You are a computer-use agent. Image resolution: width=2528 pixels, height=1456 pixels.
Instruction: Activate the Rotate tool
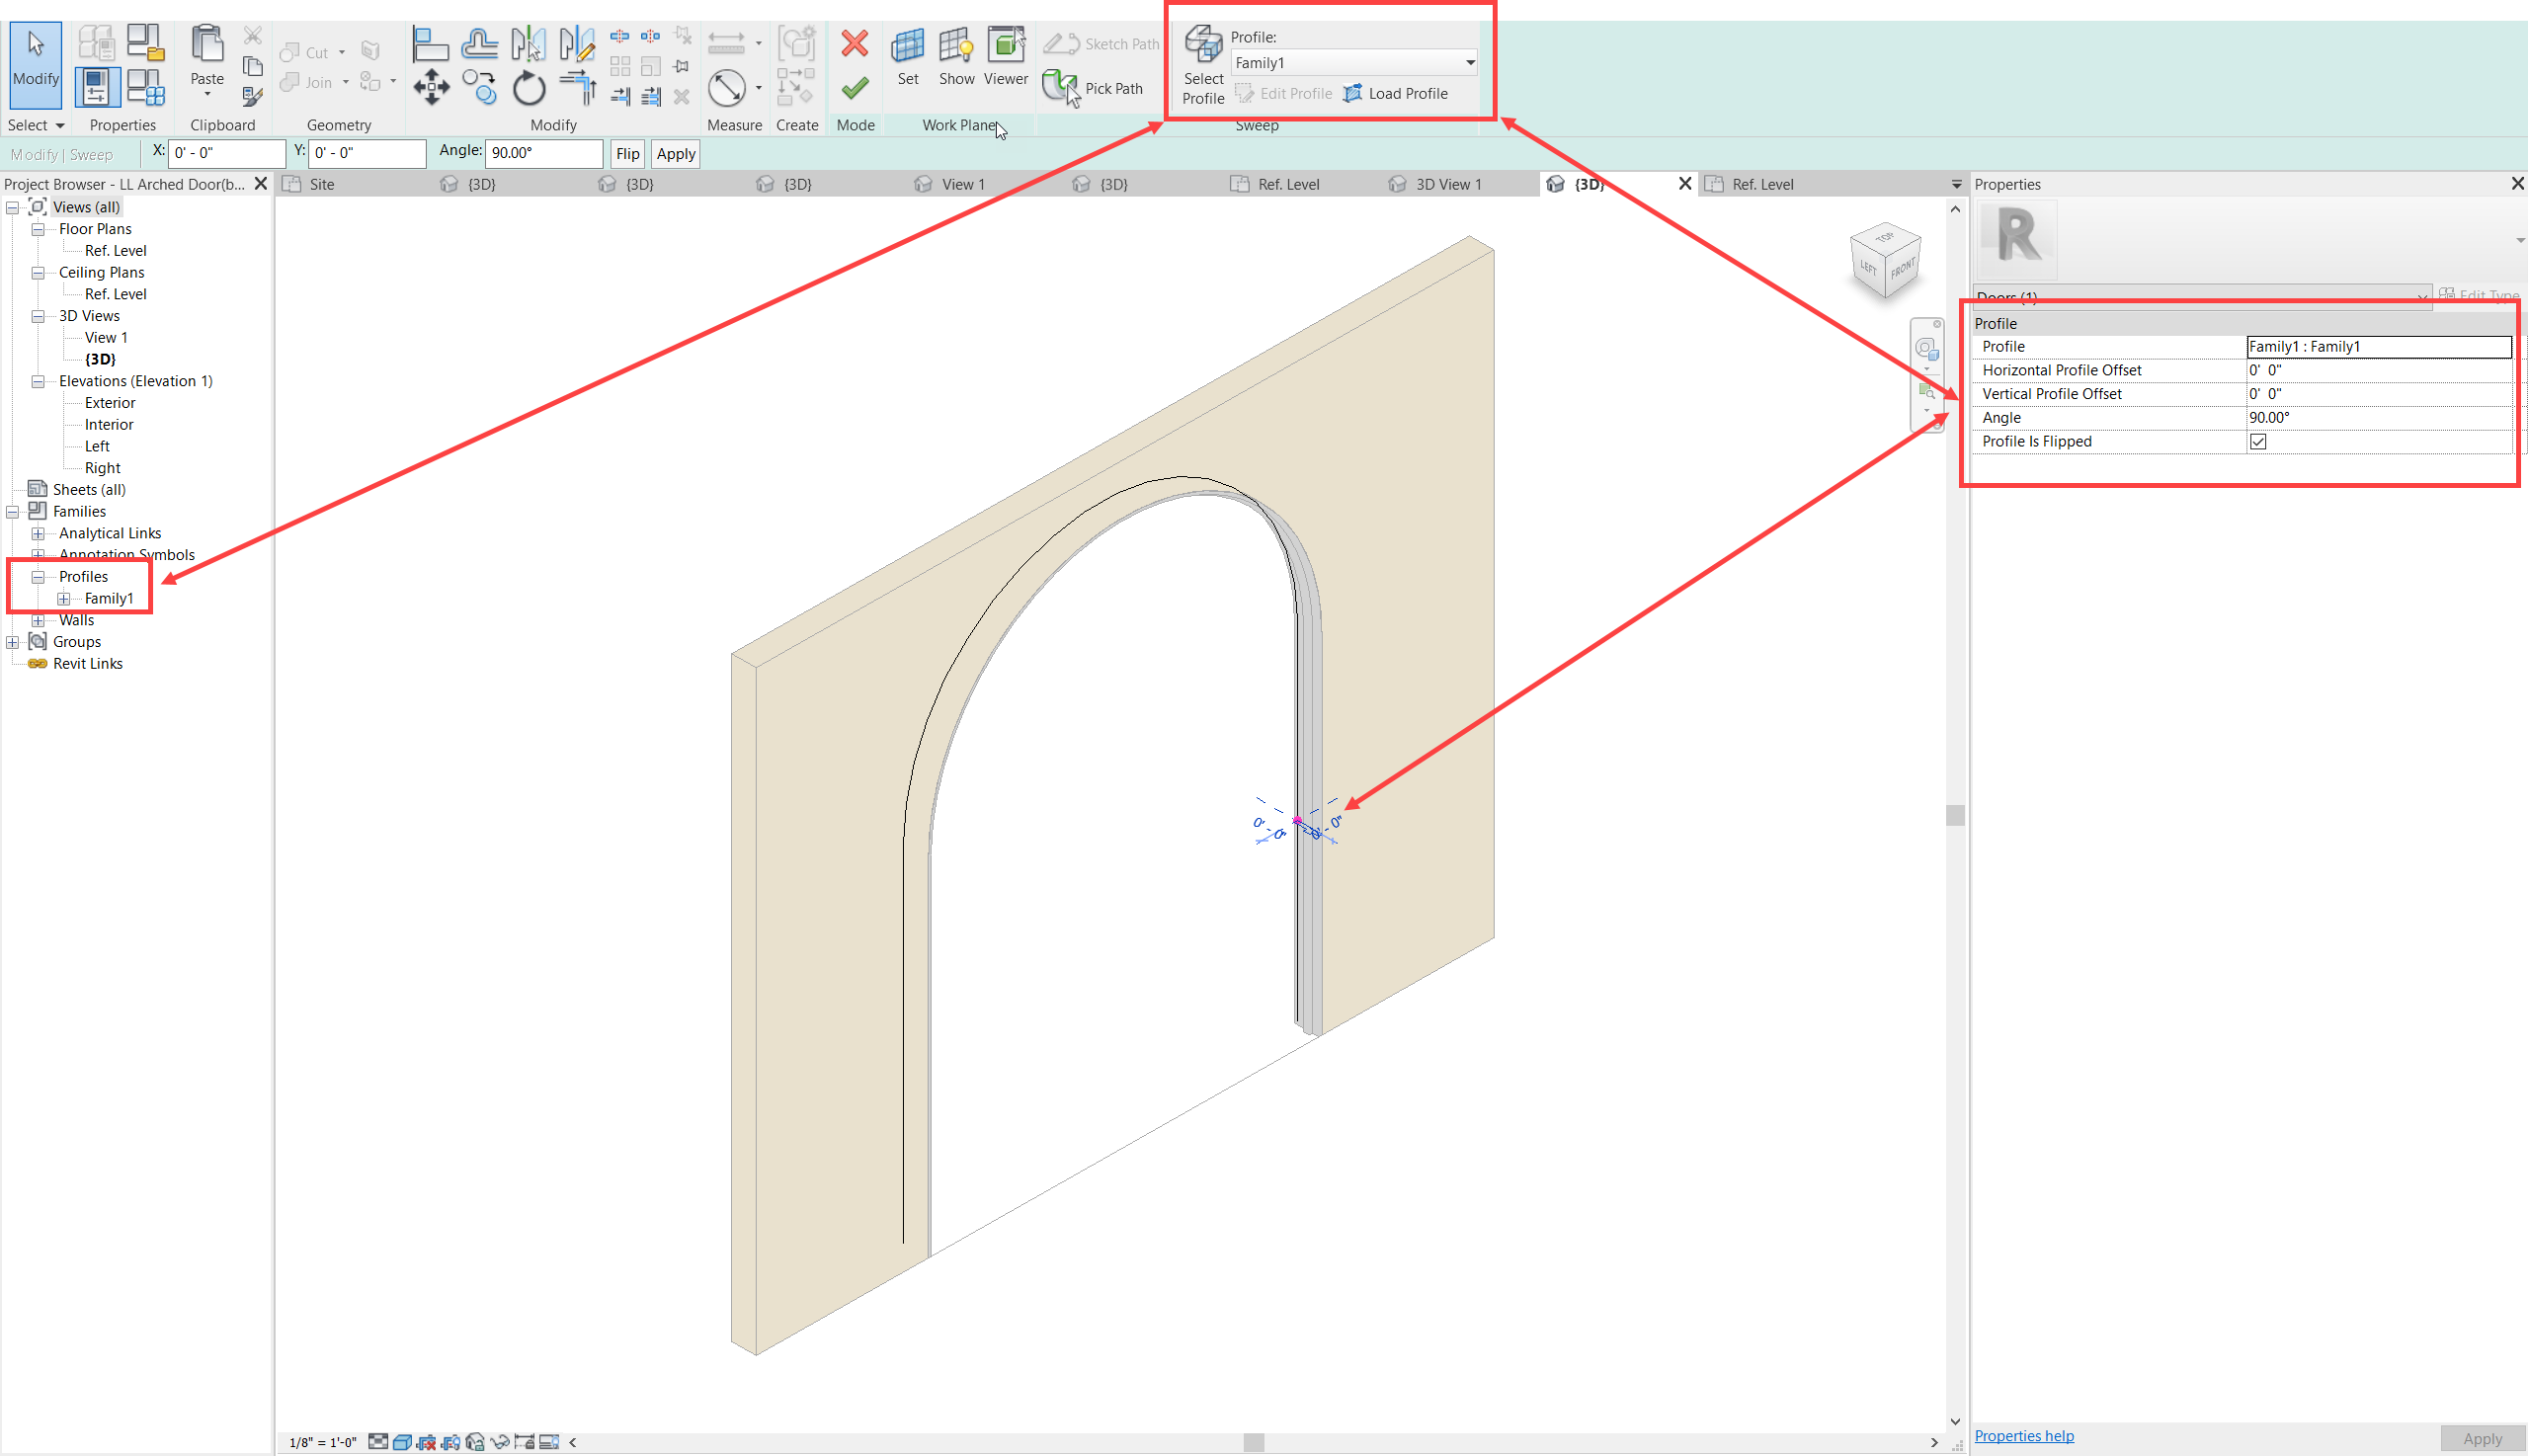529,87
